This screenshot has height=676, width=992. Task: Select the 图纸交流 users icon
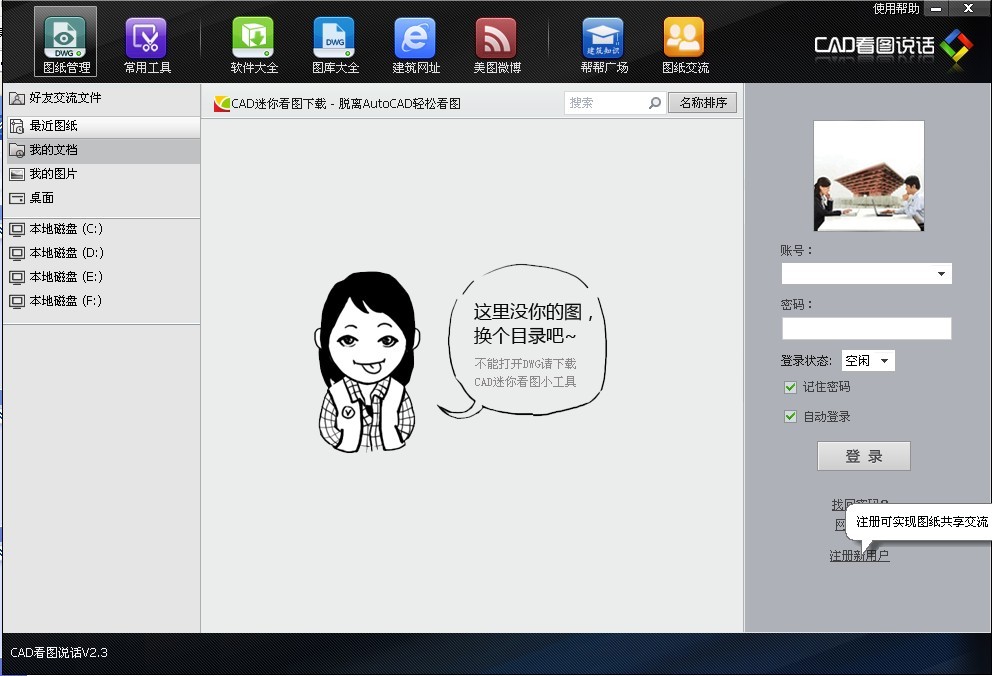click(684, 40)
